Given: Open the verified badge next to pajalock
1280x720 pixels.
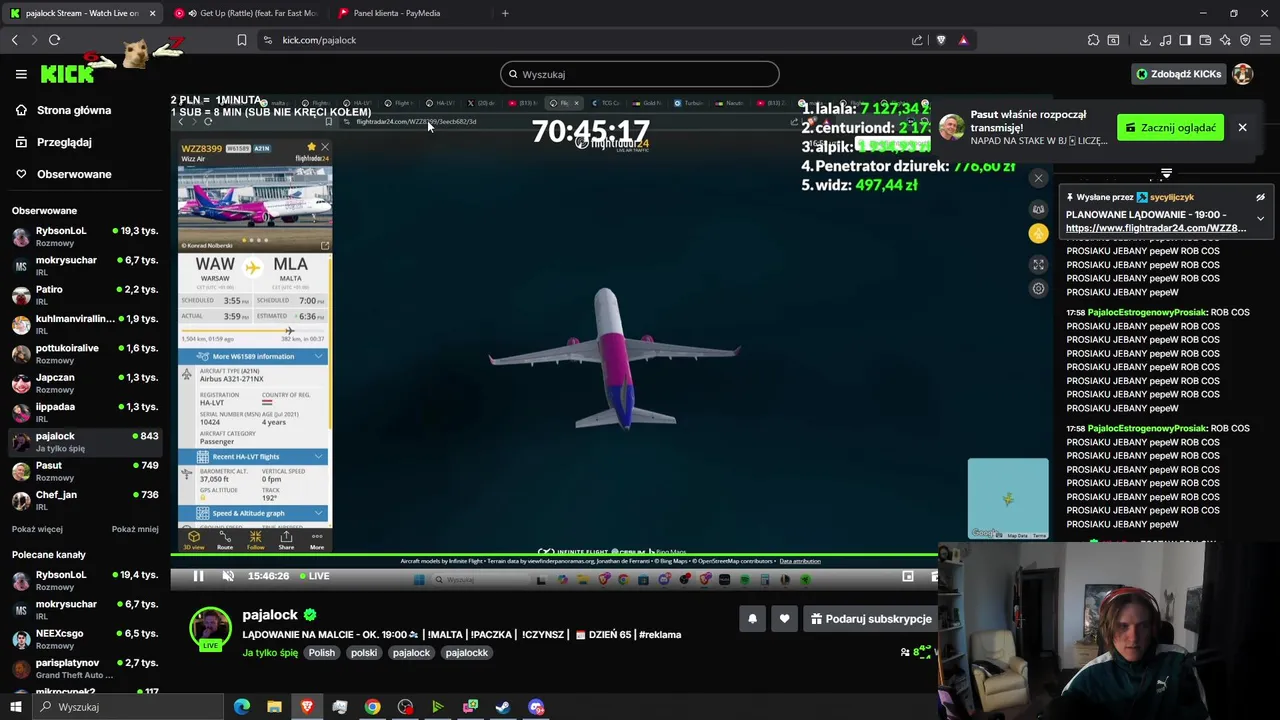Looking at the screenshot, I should click(x=310, y=615).
